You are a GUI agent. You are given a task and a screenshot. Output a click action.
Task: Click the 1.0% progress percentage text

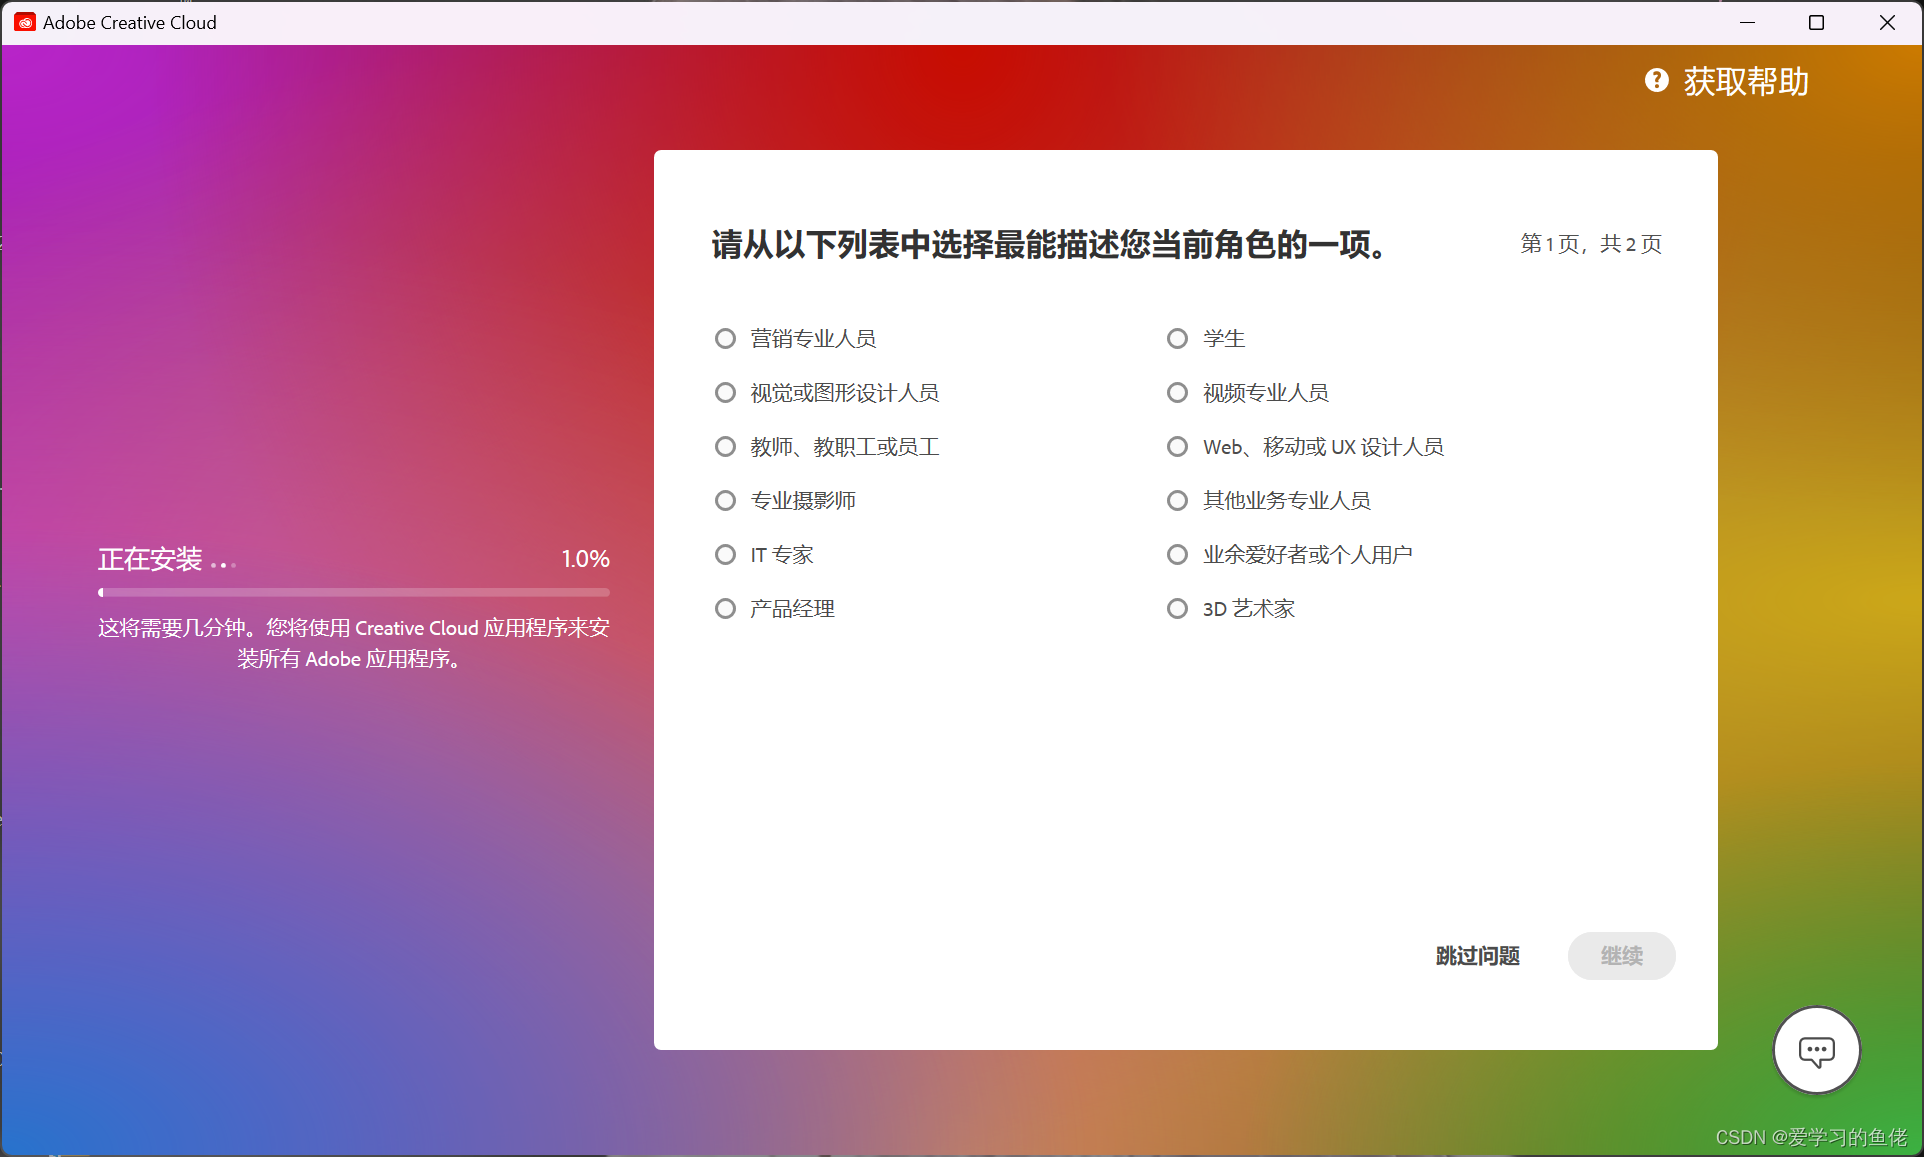tap(585, 559)
